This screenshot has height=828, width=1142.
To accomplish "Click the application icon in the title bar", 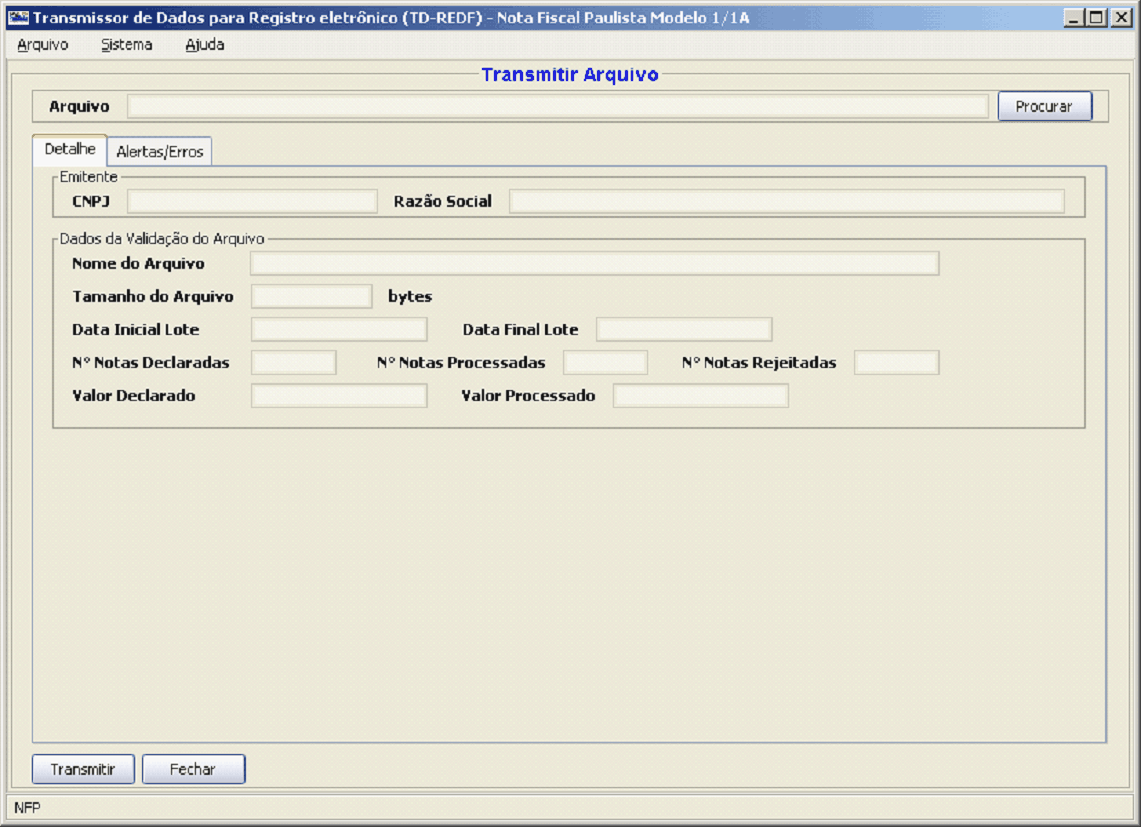I will click(x=18, y=17).
